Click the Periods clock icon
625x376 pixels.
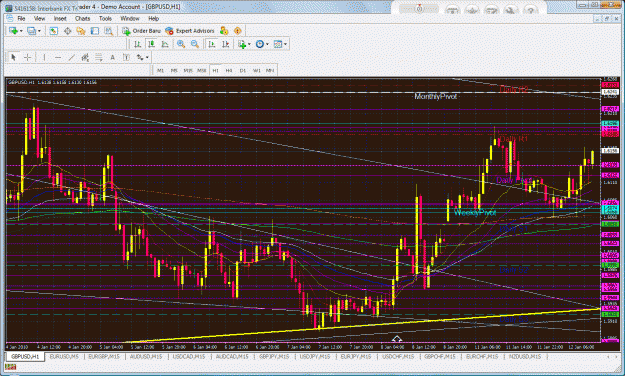(x=260, y=44)
